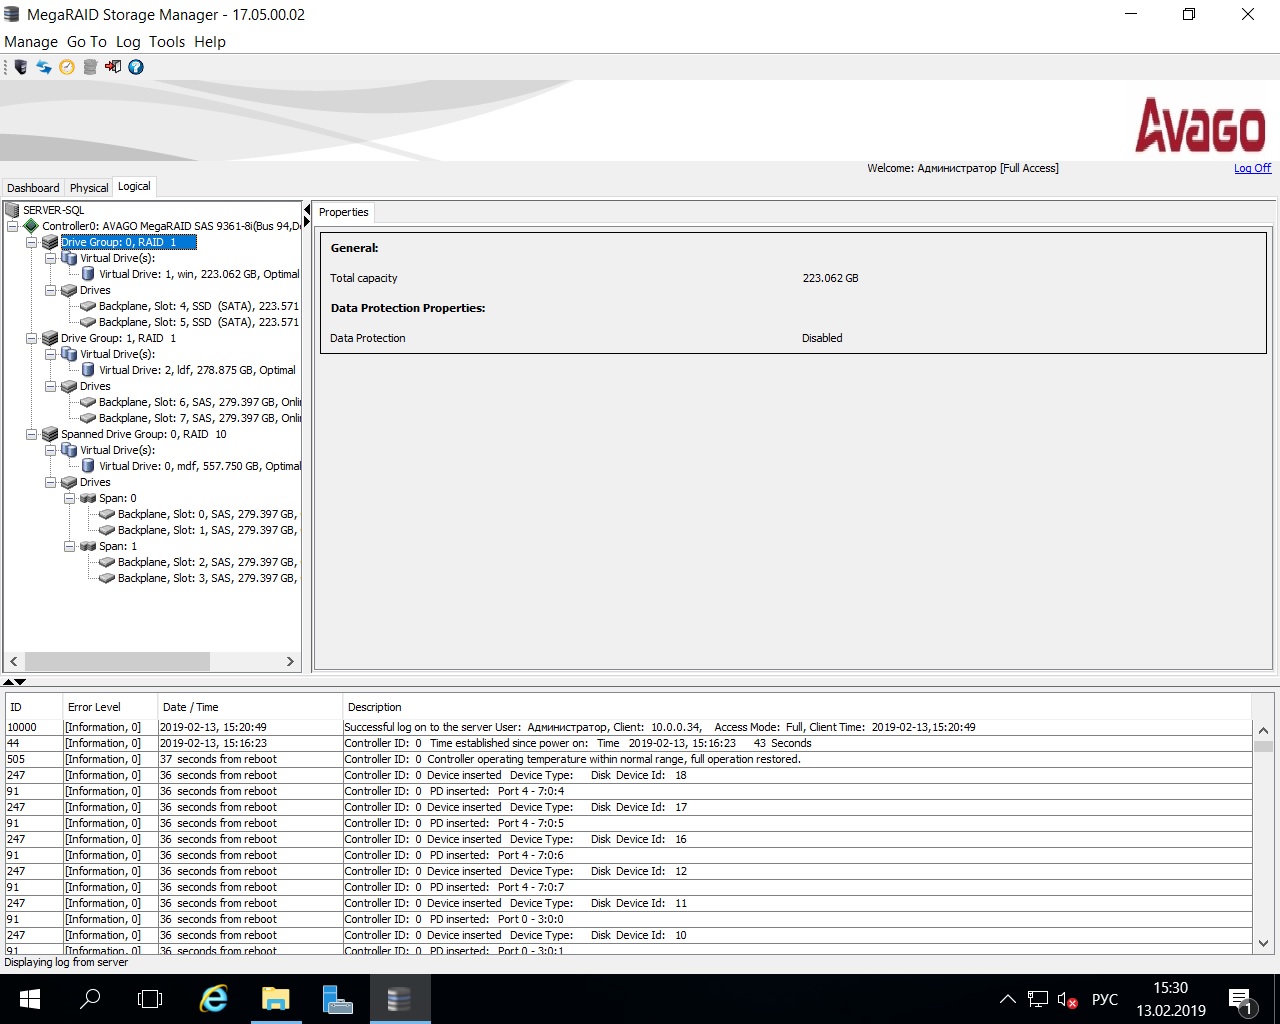Click the Span: 1 disks icon

(x=88, y=546)
